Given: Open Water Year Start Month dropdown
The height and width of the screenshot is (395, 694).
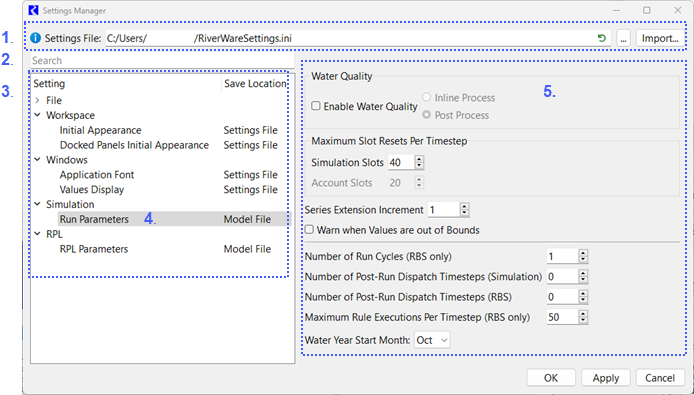Looking at the screenshot, I should click(x=432, y=340).
